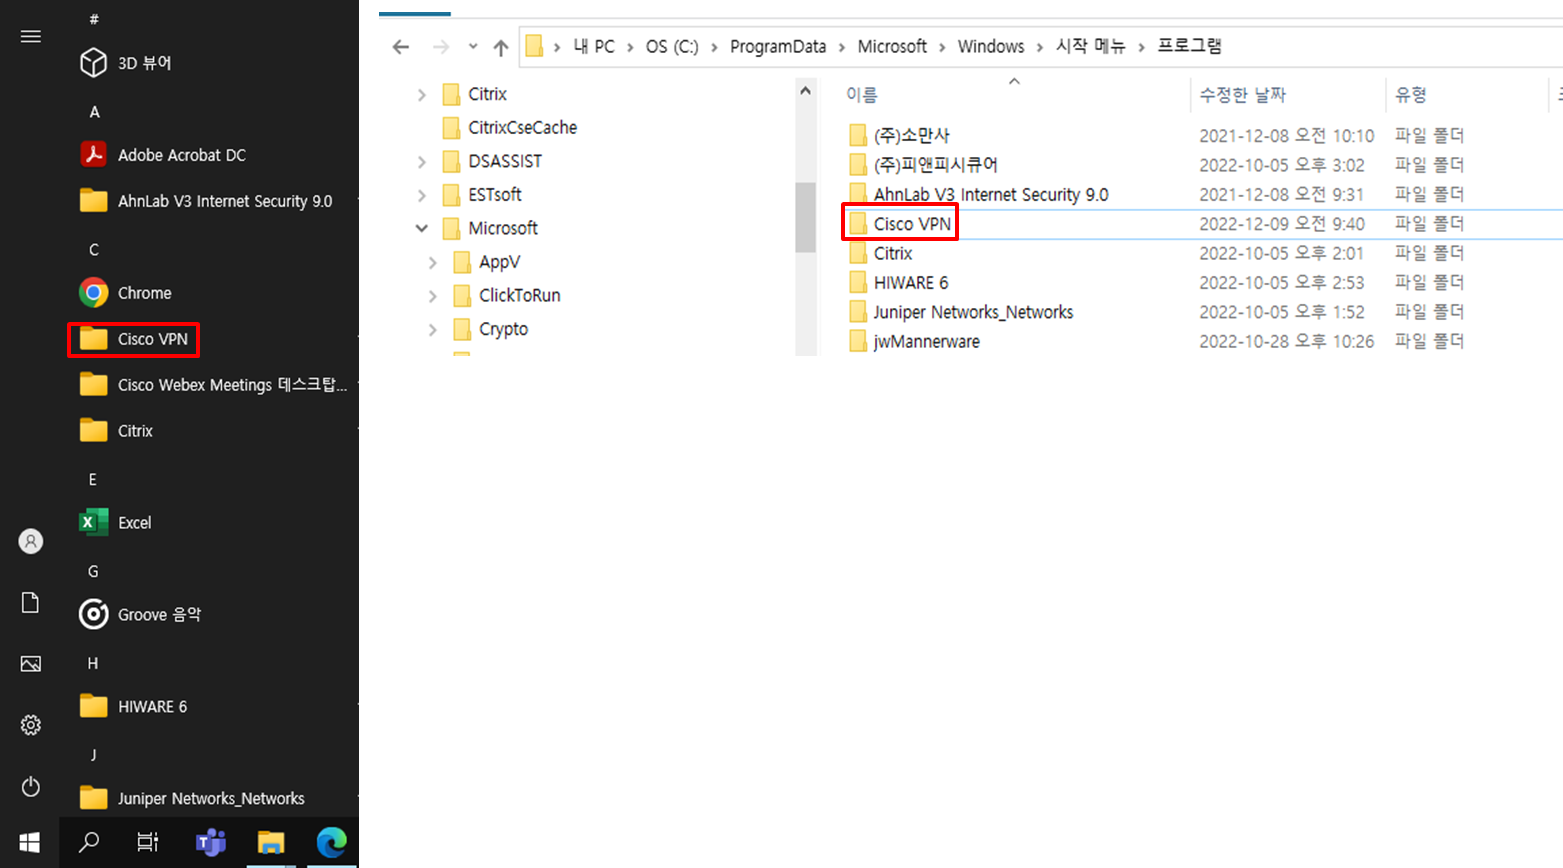Expand the Citrix tree node
The height and width of the screenshot is (868, 1563).
point(422,95)
